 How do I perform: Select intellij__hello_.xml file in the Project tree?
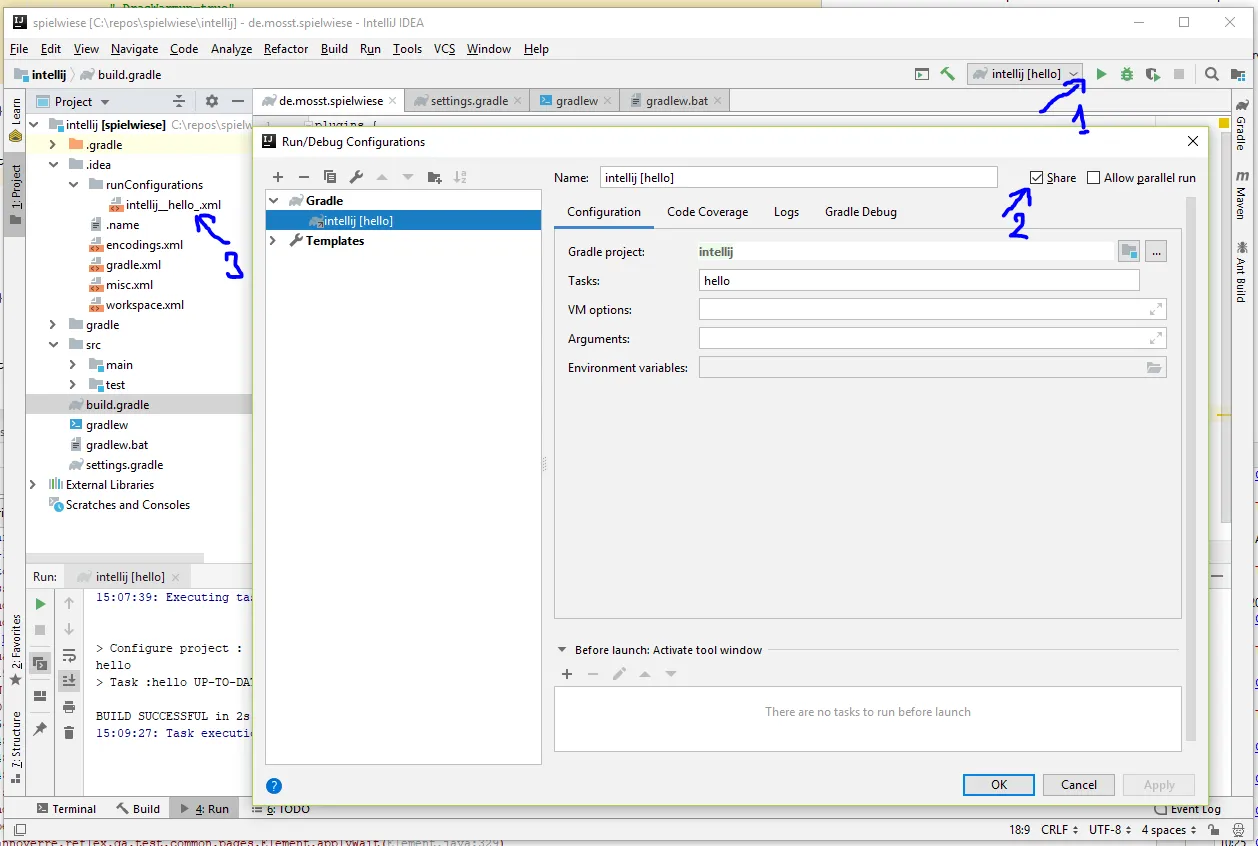coord(165,205)
